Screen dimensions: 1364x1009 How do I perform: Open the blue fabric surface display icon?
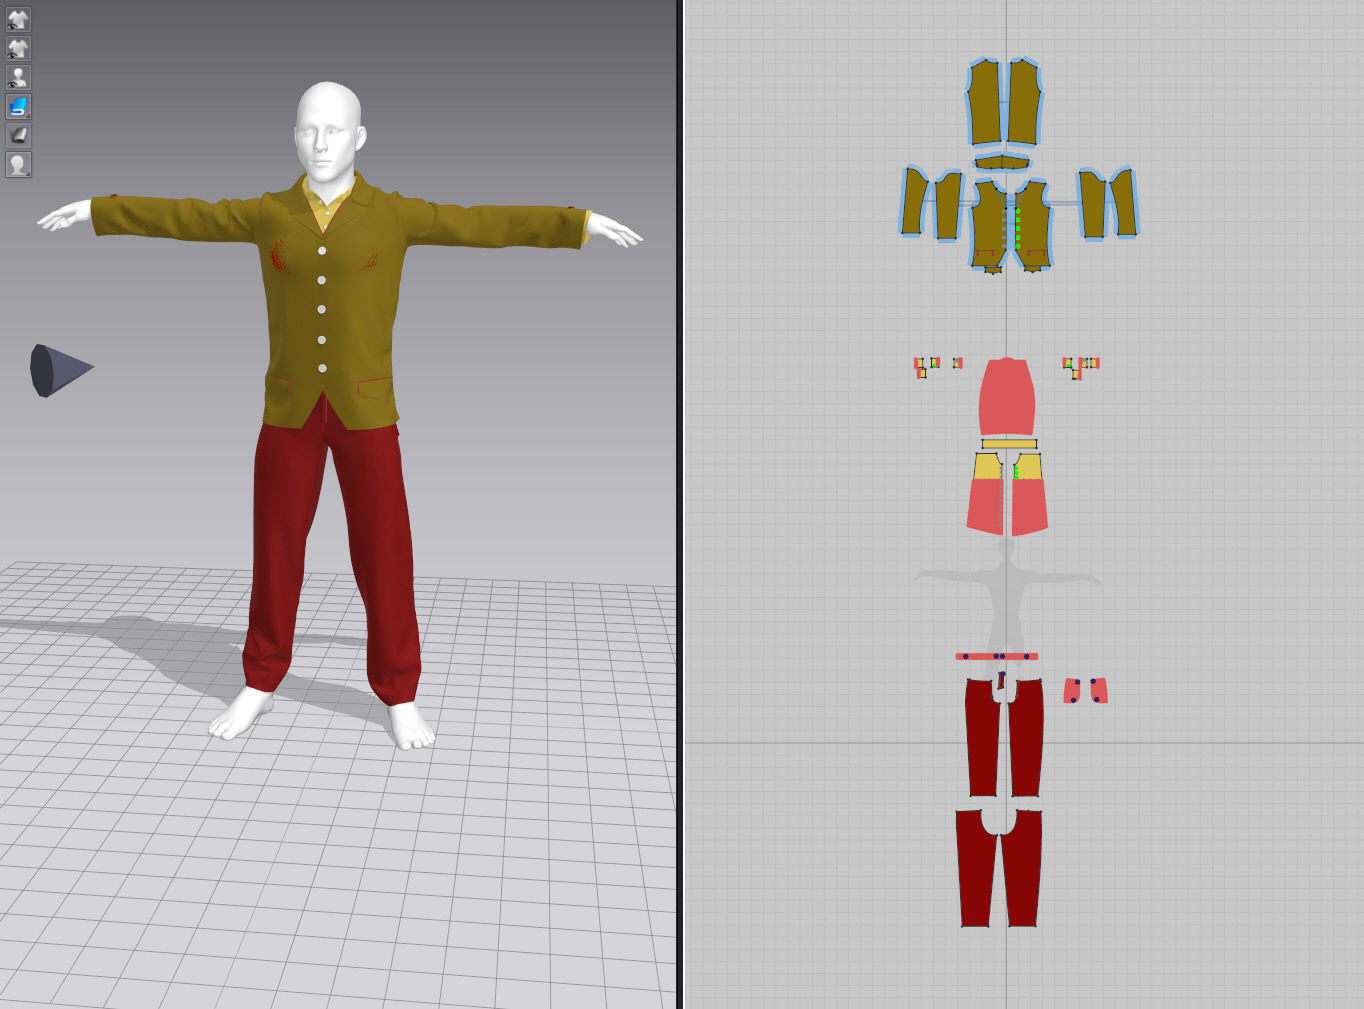pos(18,106)
